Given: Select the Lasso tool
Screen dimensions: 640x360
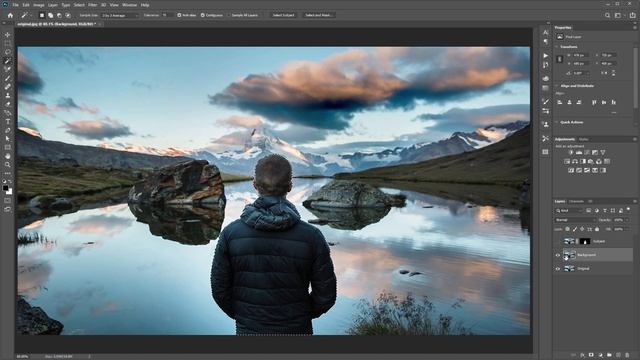Looking at the screenshot, I should 8,52.
